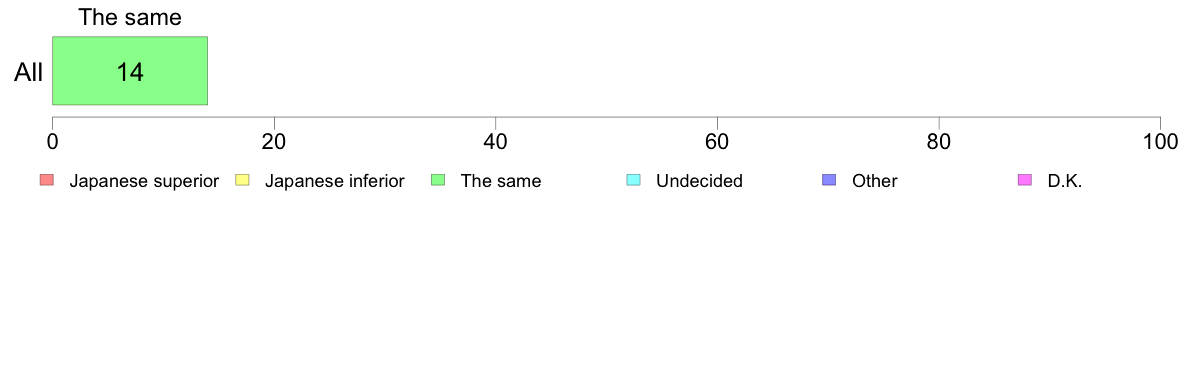
Task: Click the magenta D.K. legend swatch
Action: (x=1025, y=180)
